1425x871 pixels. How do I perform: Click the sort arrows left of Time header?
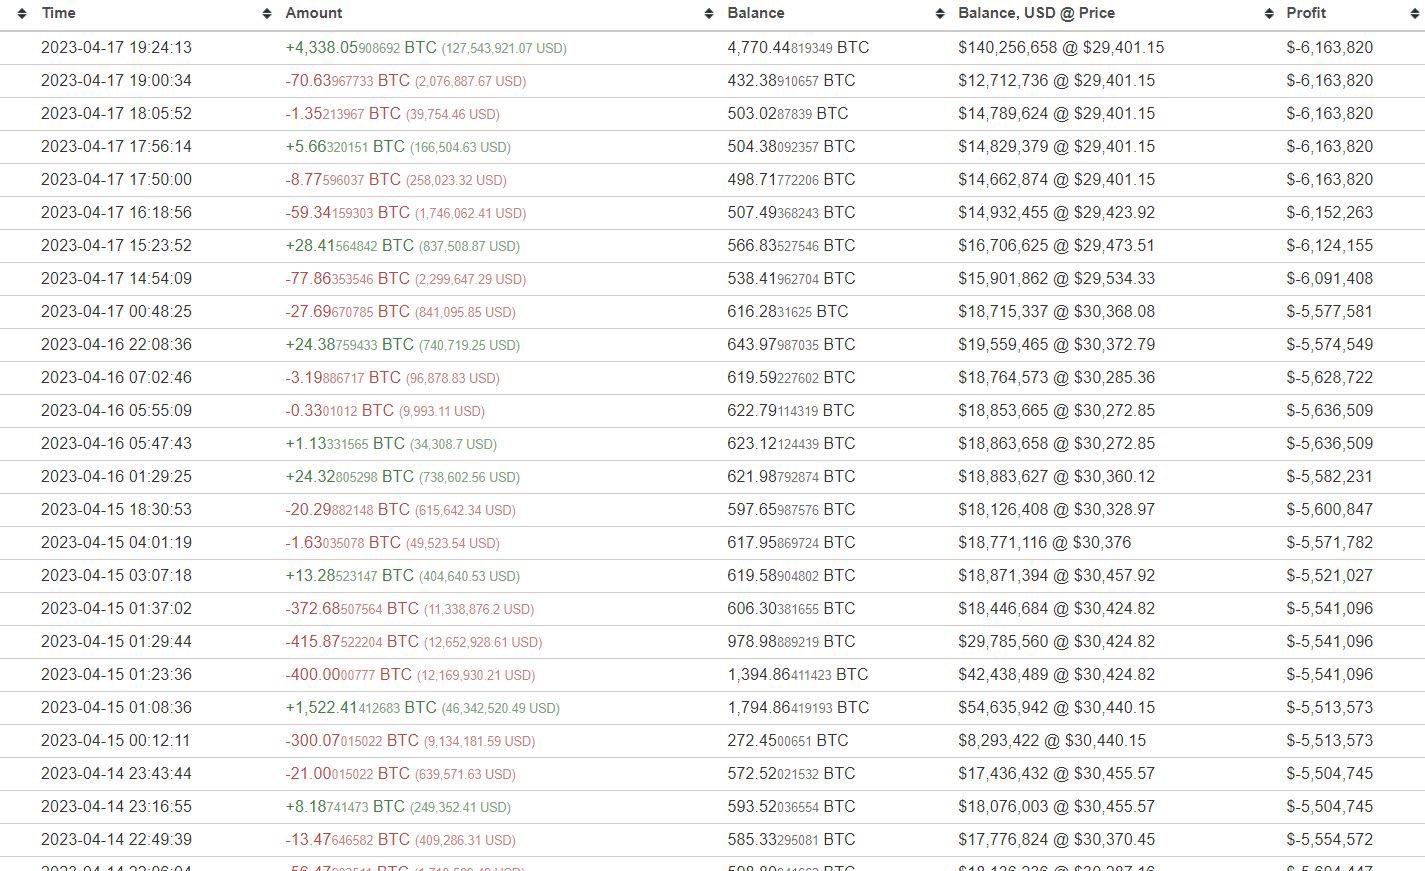tap(24, 13)
